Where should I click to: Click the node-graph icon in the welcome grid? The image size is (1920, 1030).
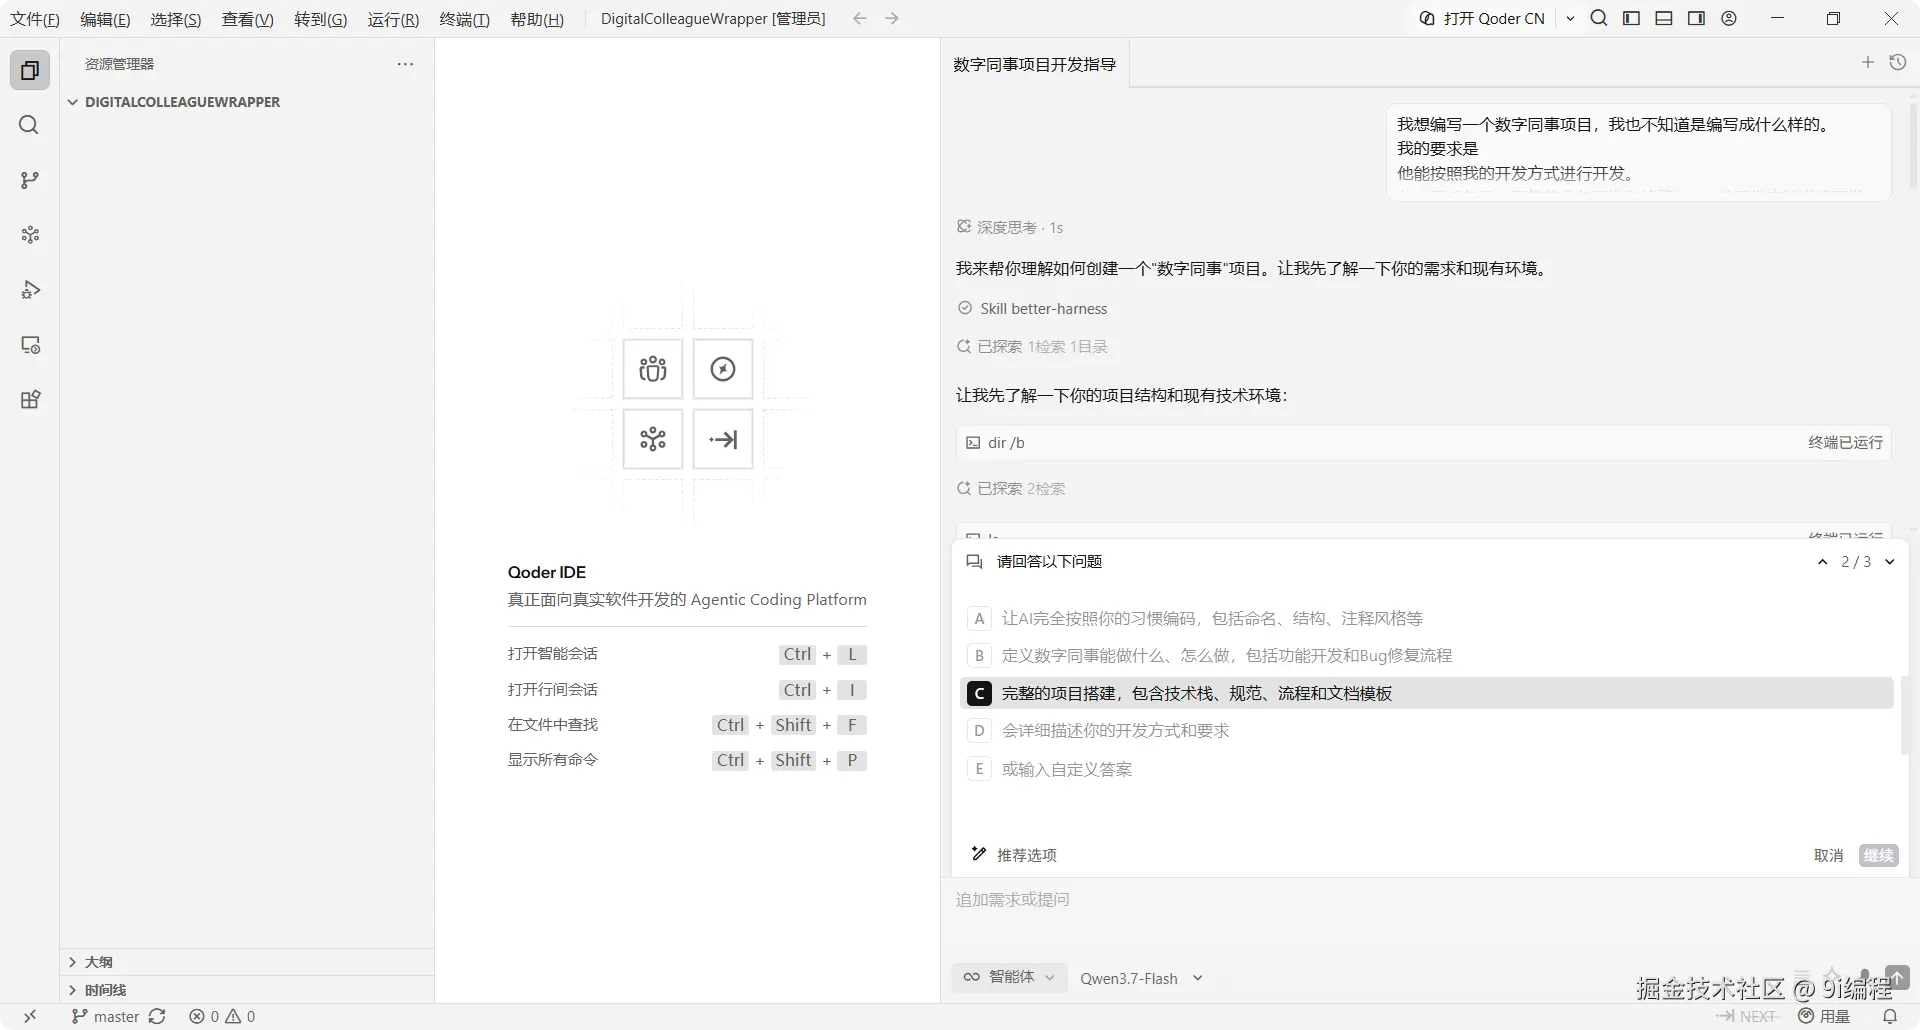[653, 439]
